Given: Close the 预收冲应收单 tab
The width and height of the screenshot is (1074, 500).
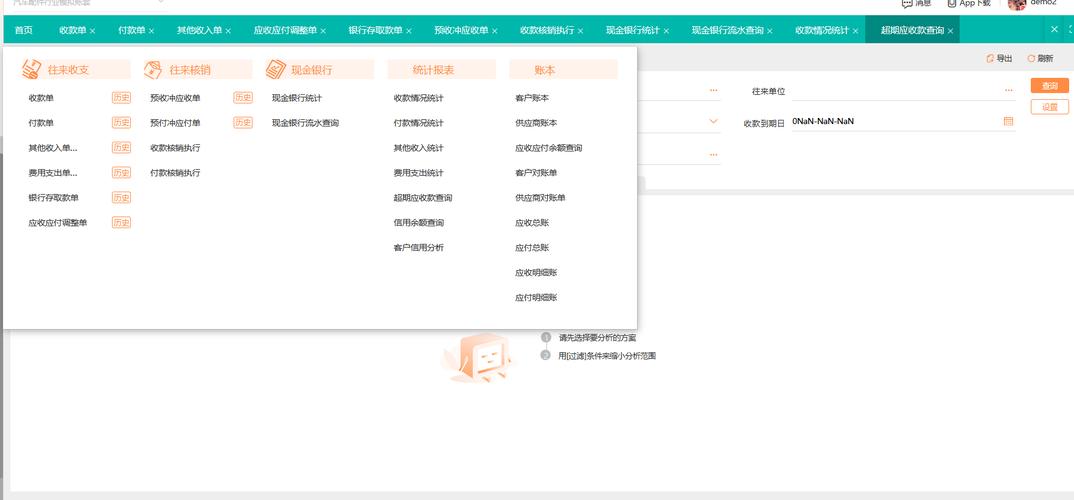Looking at the screenshot, I should [x=495, y=31].
